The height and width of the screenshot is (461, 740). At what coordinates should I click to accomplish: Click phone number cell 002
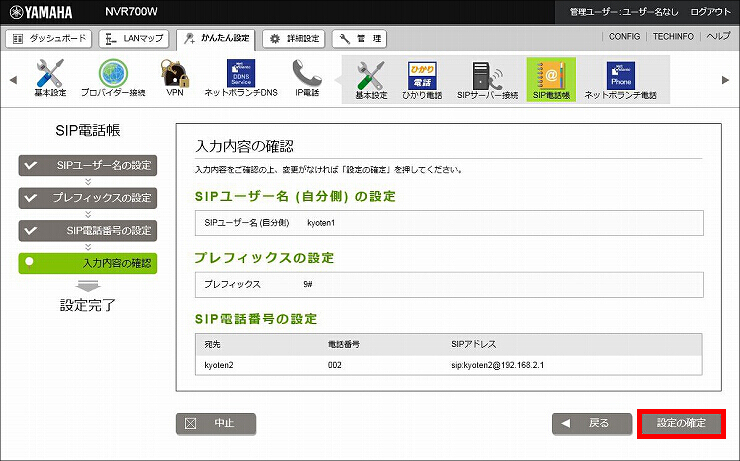[x=335, y=365]
